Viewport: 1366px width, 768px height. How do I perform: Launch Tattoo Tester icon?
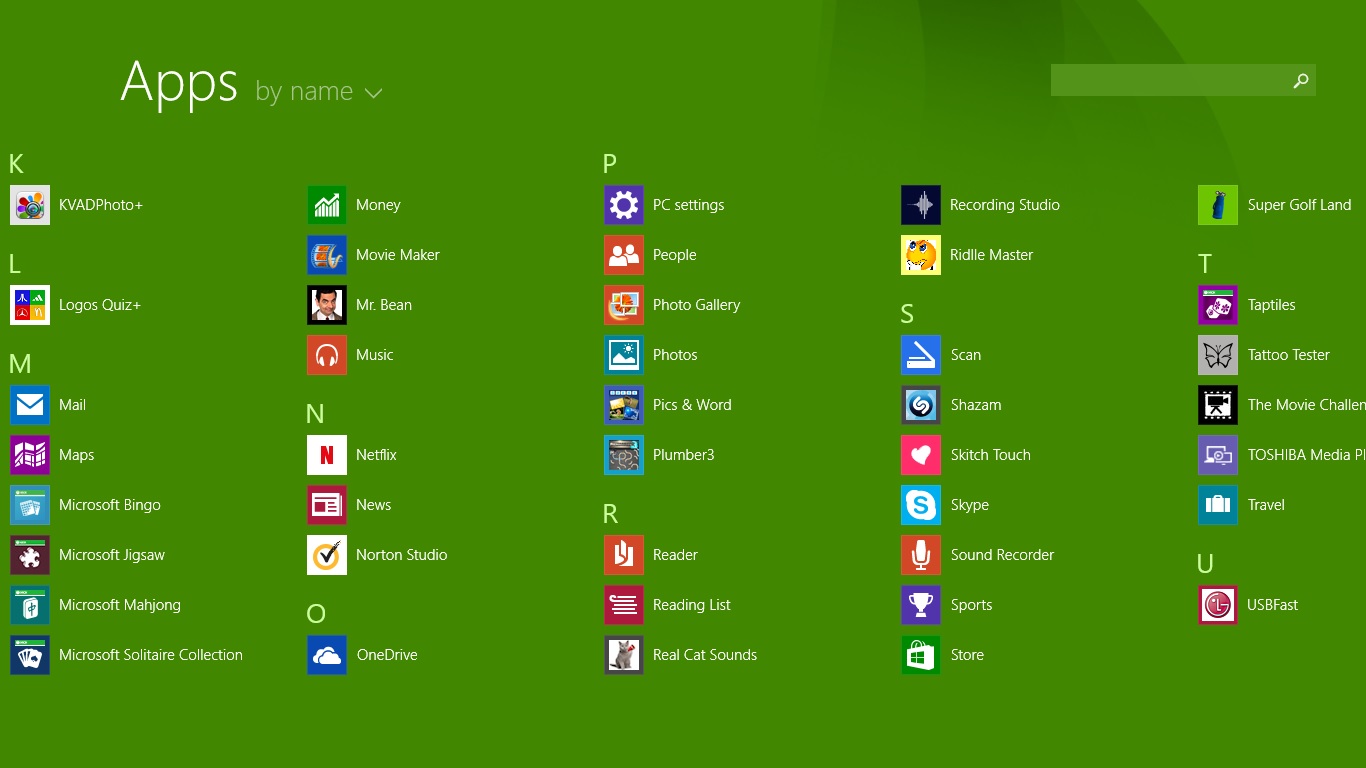[x=1218, y=355]
